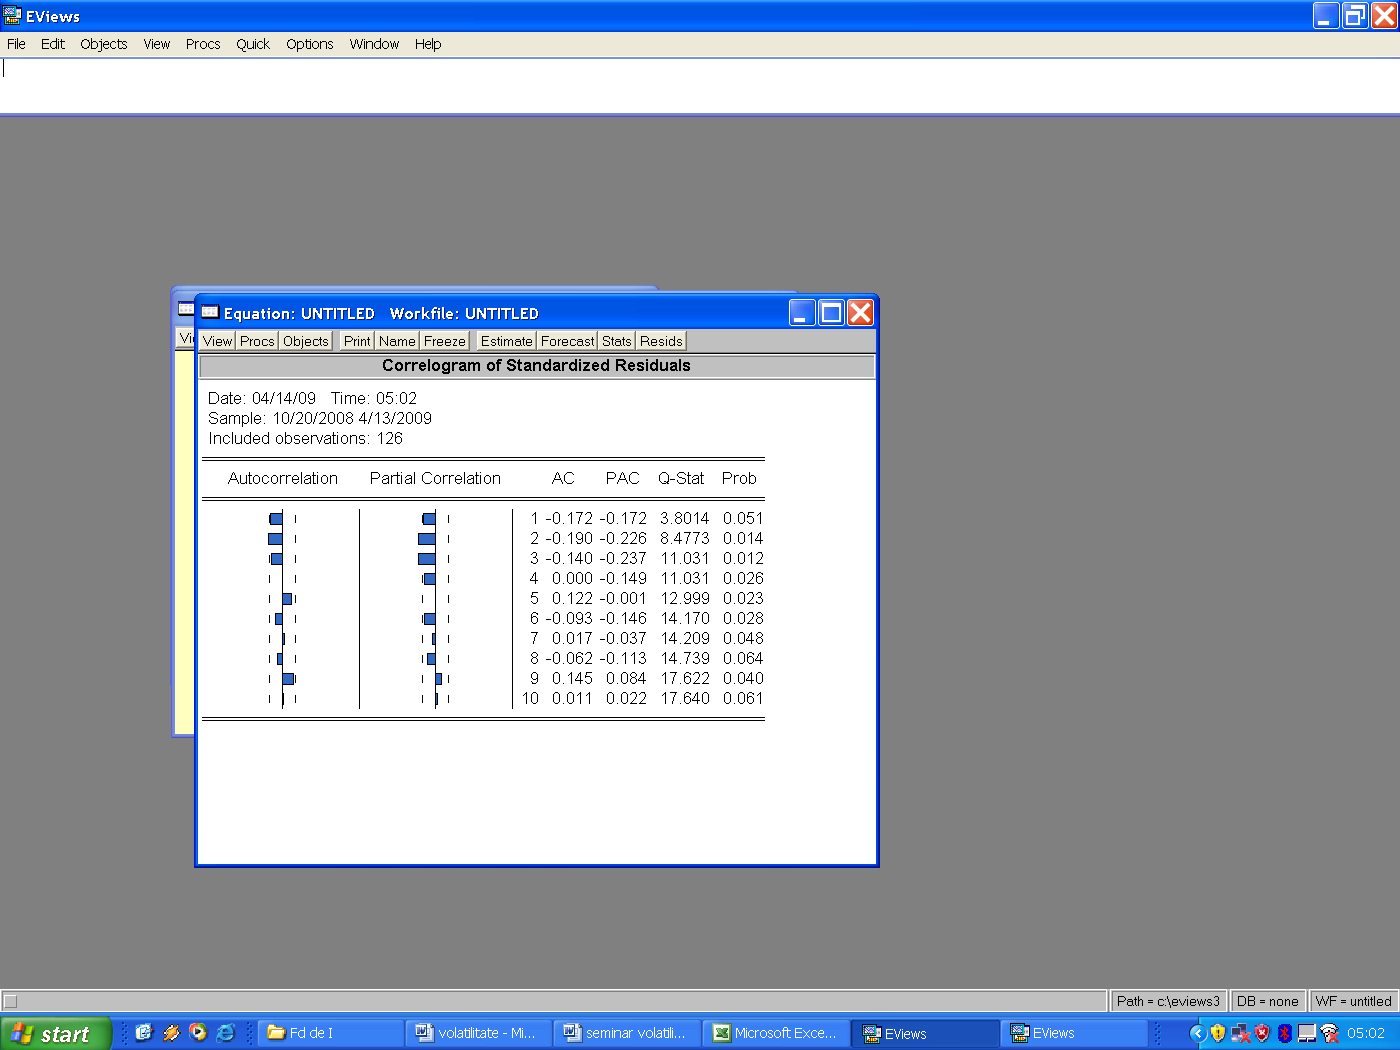Restore down the main EViews window

tap(1355, 16)
